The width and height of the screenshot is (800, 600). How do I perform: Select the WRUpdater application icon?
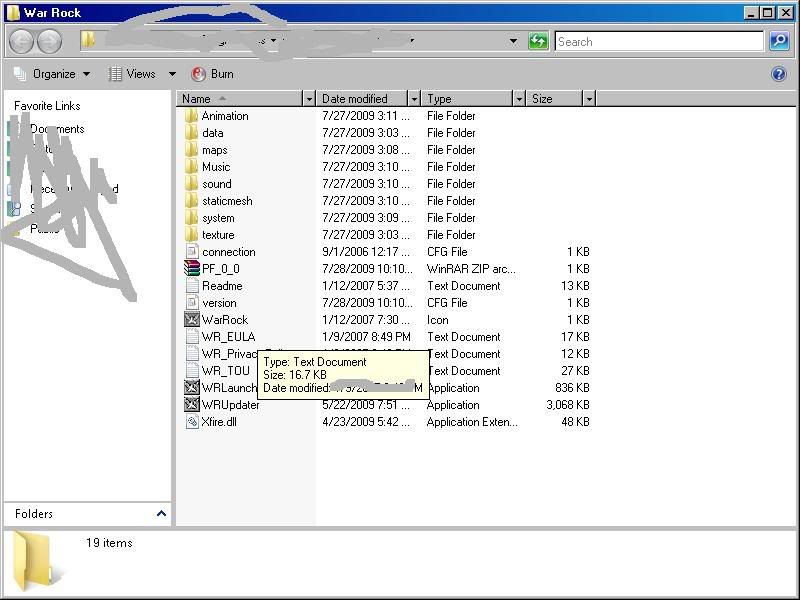(192, 405)
